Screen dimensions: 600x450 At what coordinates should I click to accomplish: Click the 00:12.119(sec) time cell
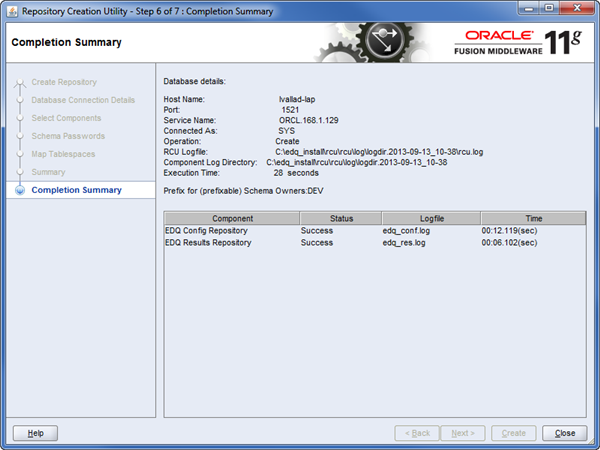(x=509, y=231)
